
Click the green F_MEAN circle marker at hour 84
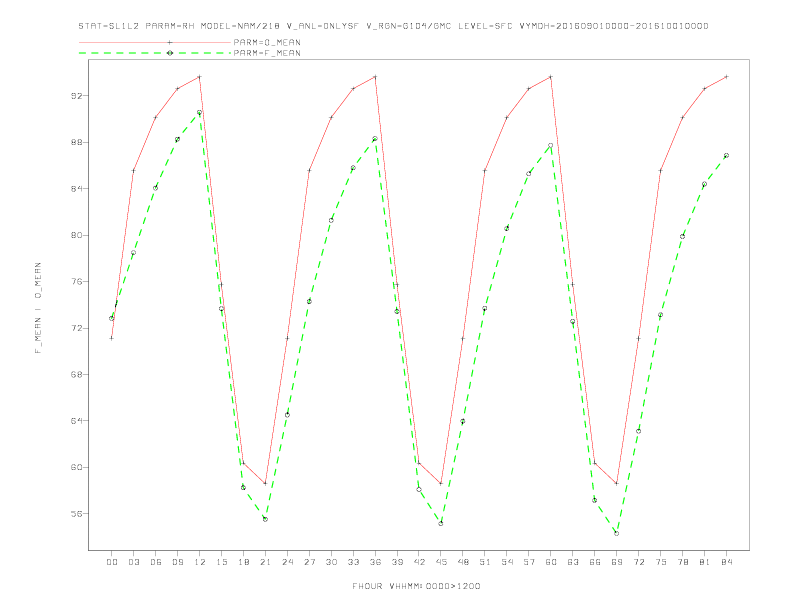[x=726, y=156]
